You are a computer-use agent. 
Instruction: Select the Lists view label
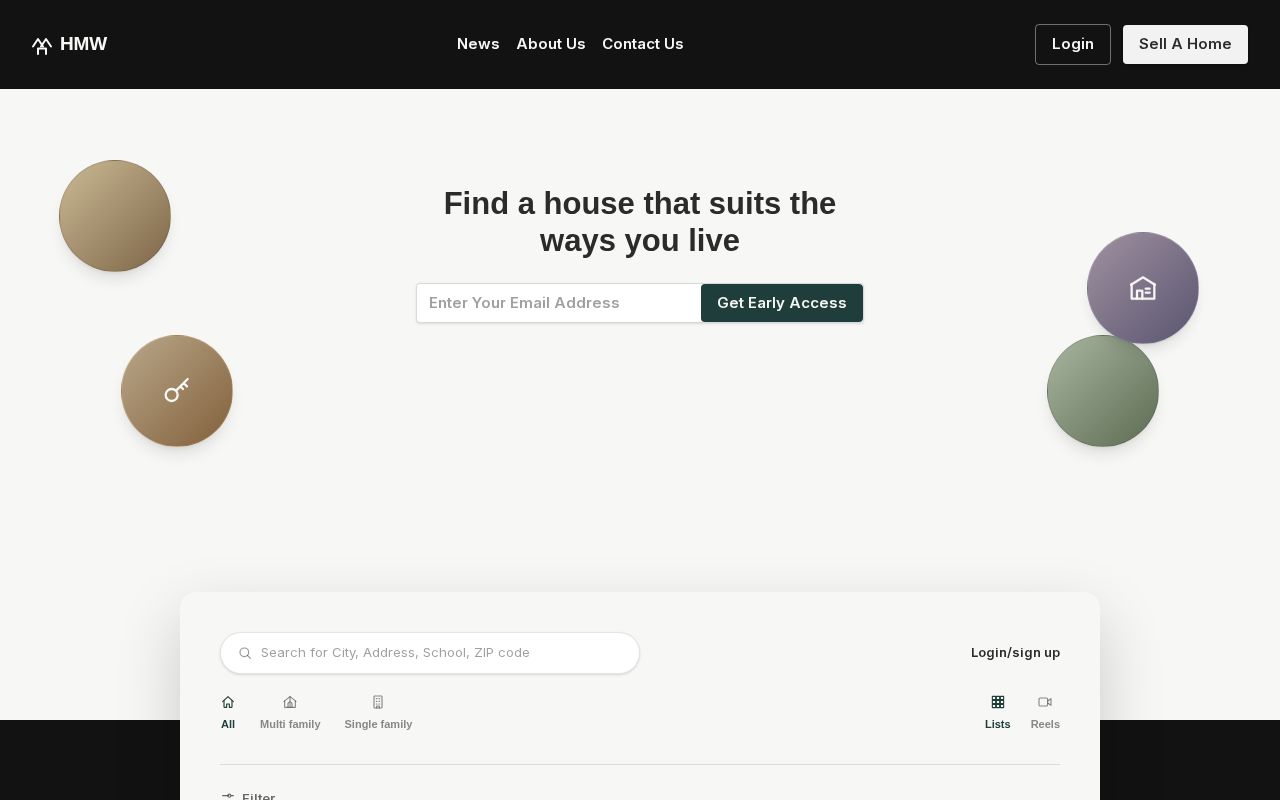(998, 724)
